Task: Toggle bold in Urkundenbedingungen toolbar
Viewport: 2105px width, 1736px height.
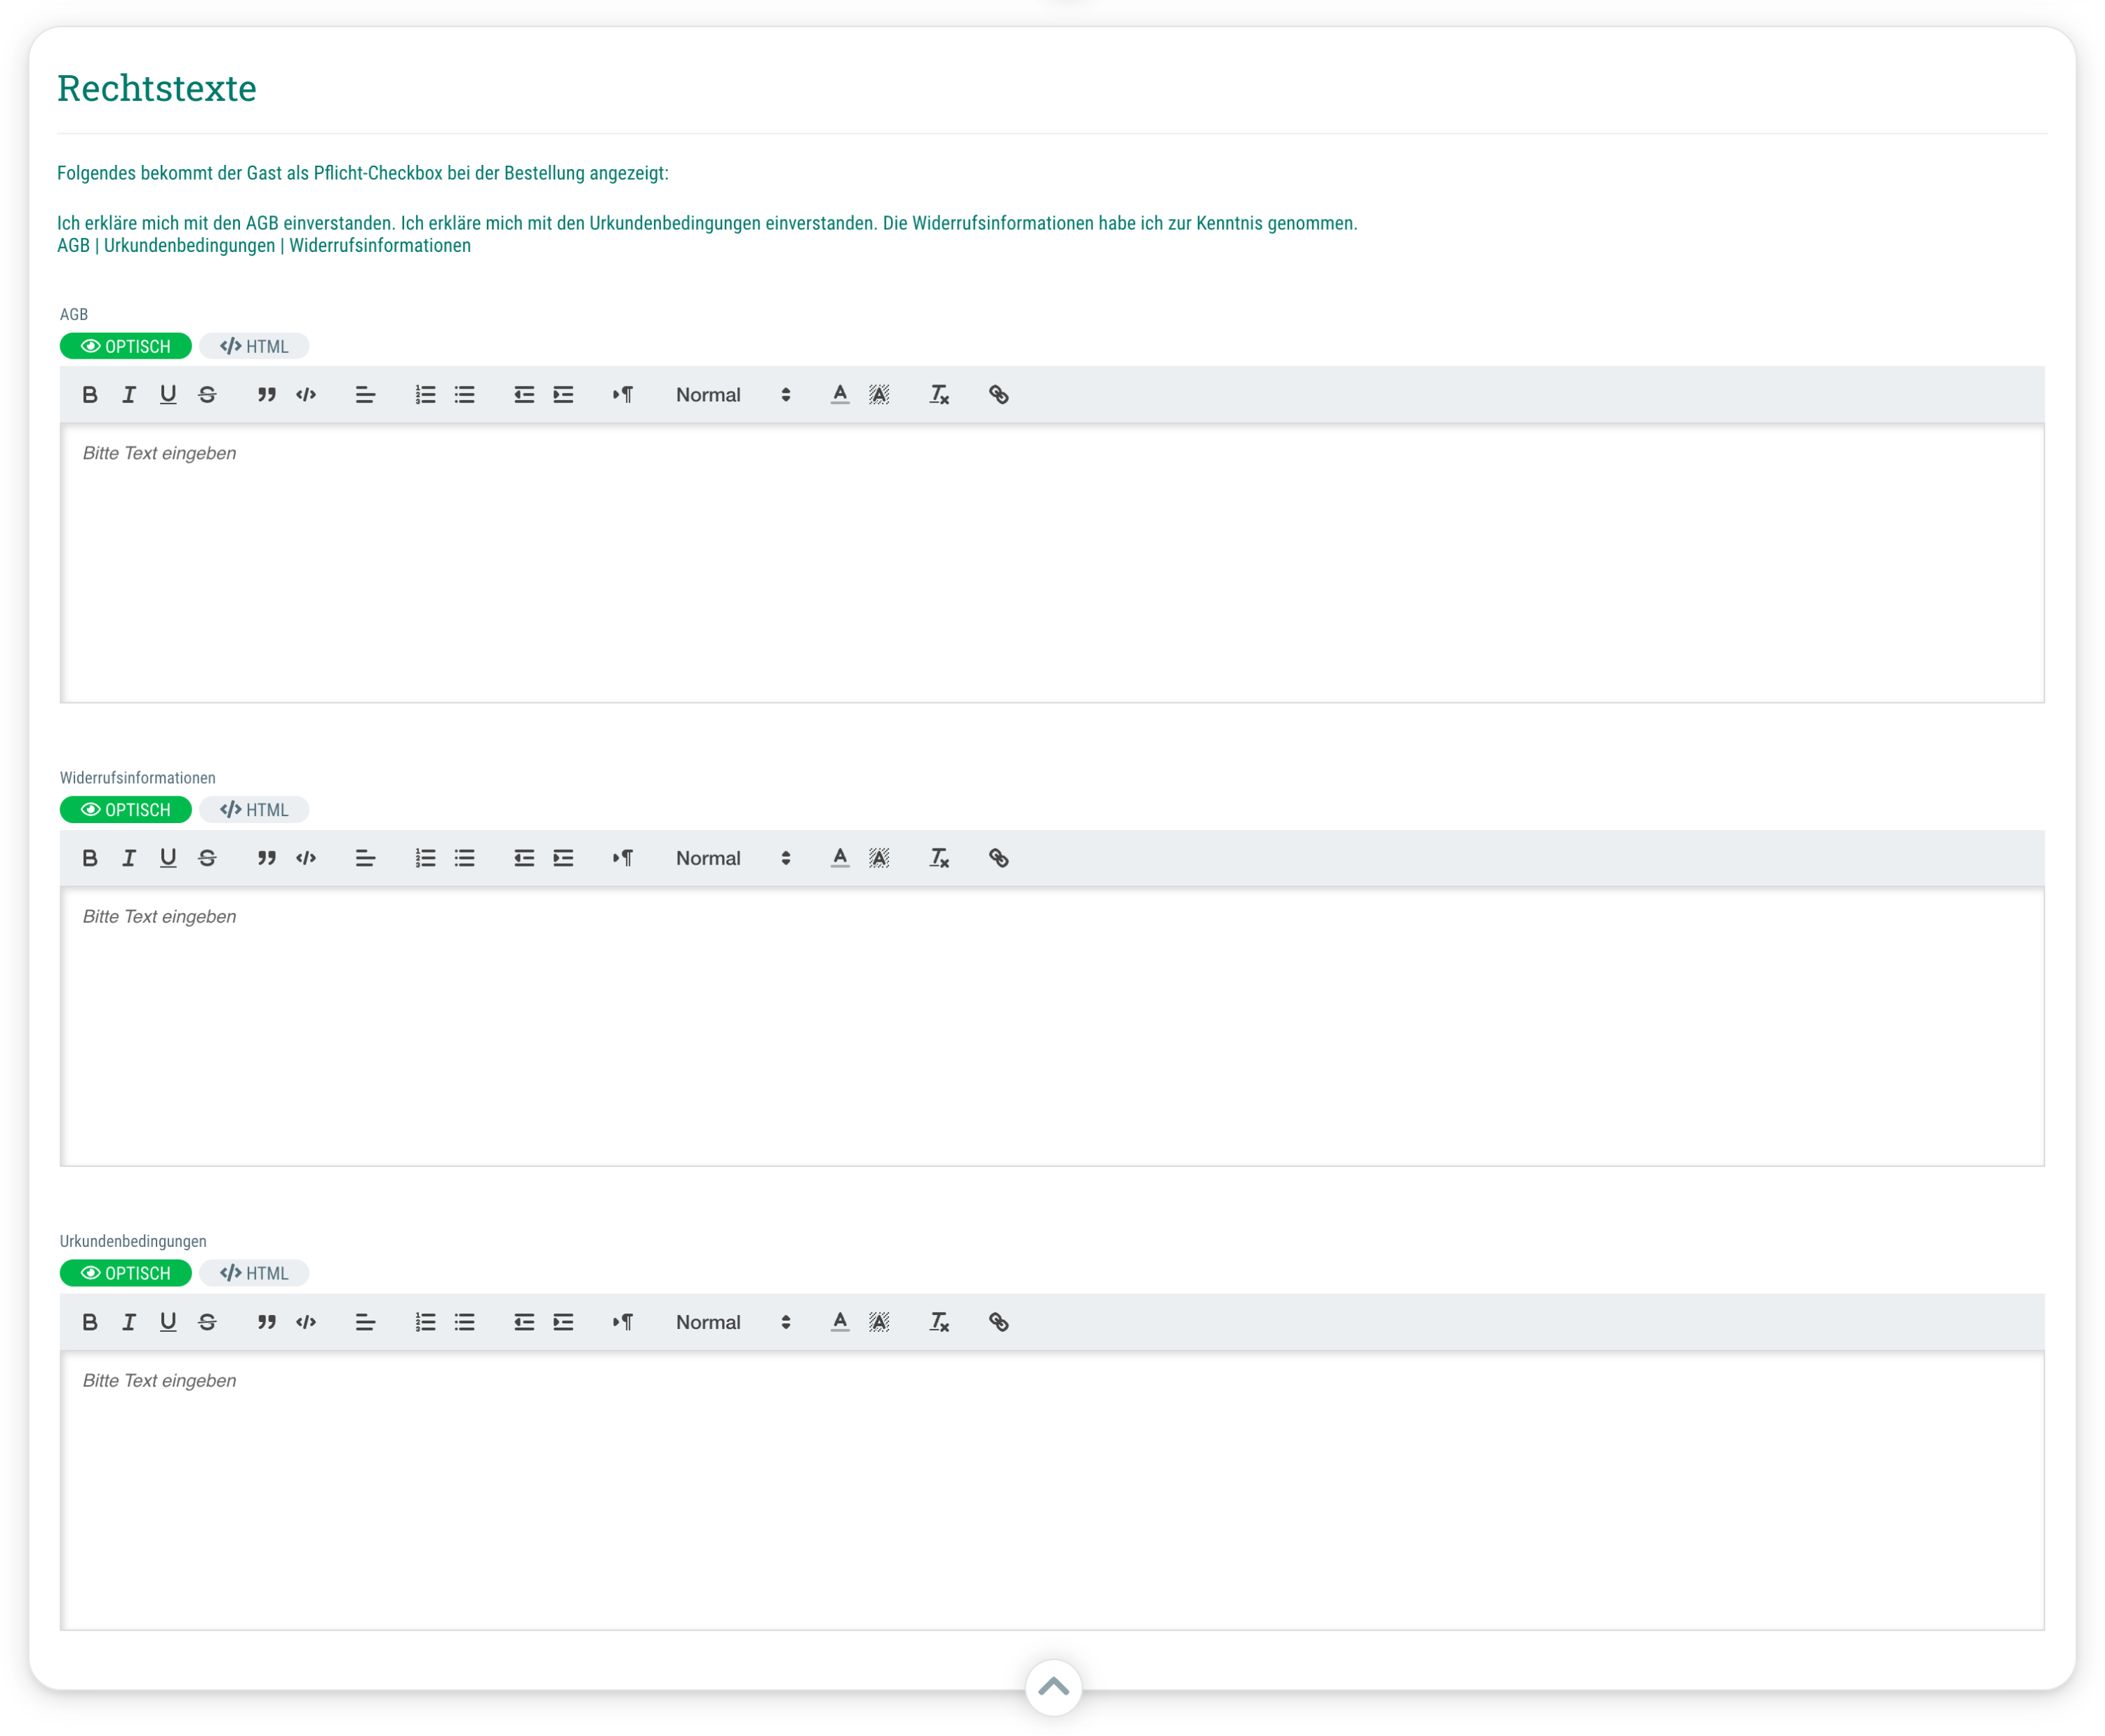Action: tap(90, 1322)
